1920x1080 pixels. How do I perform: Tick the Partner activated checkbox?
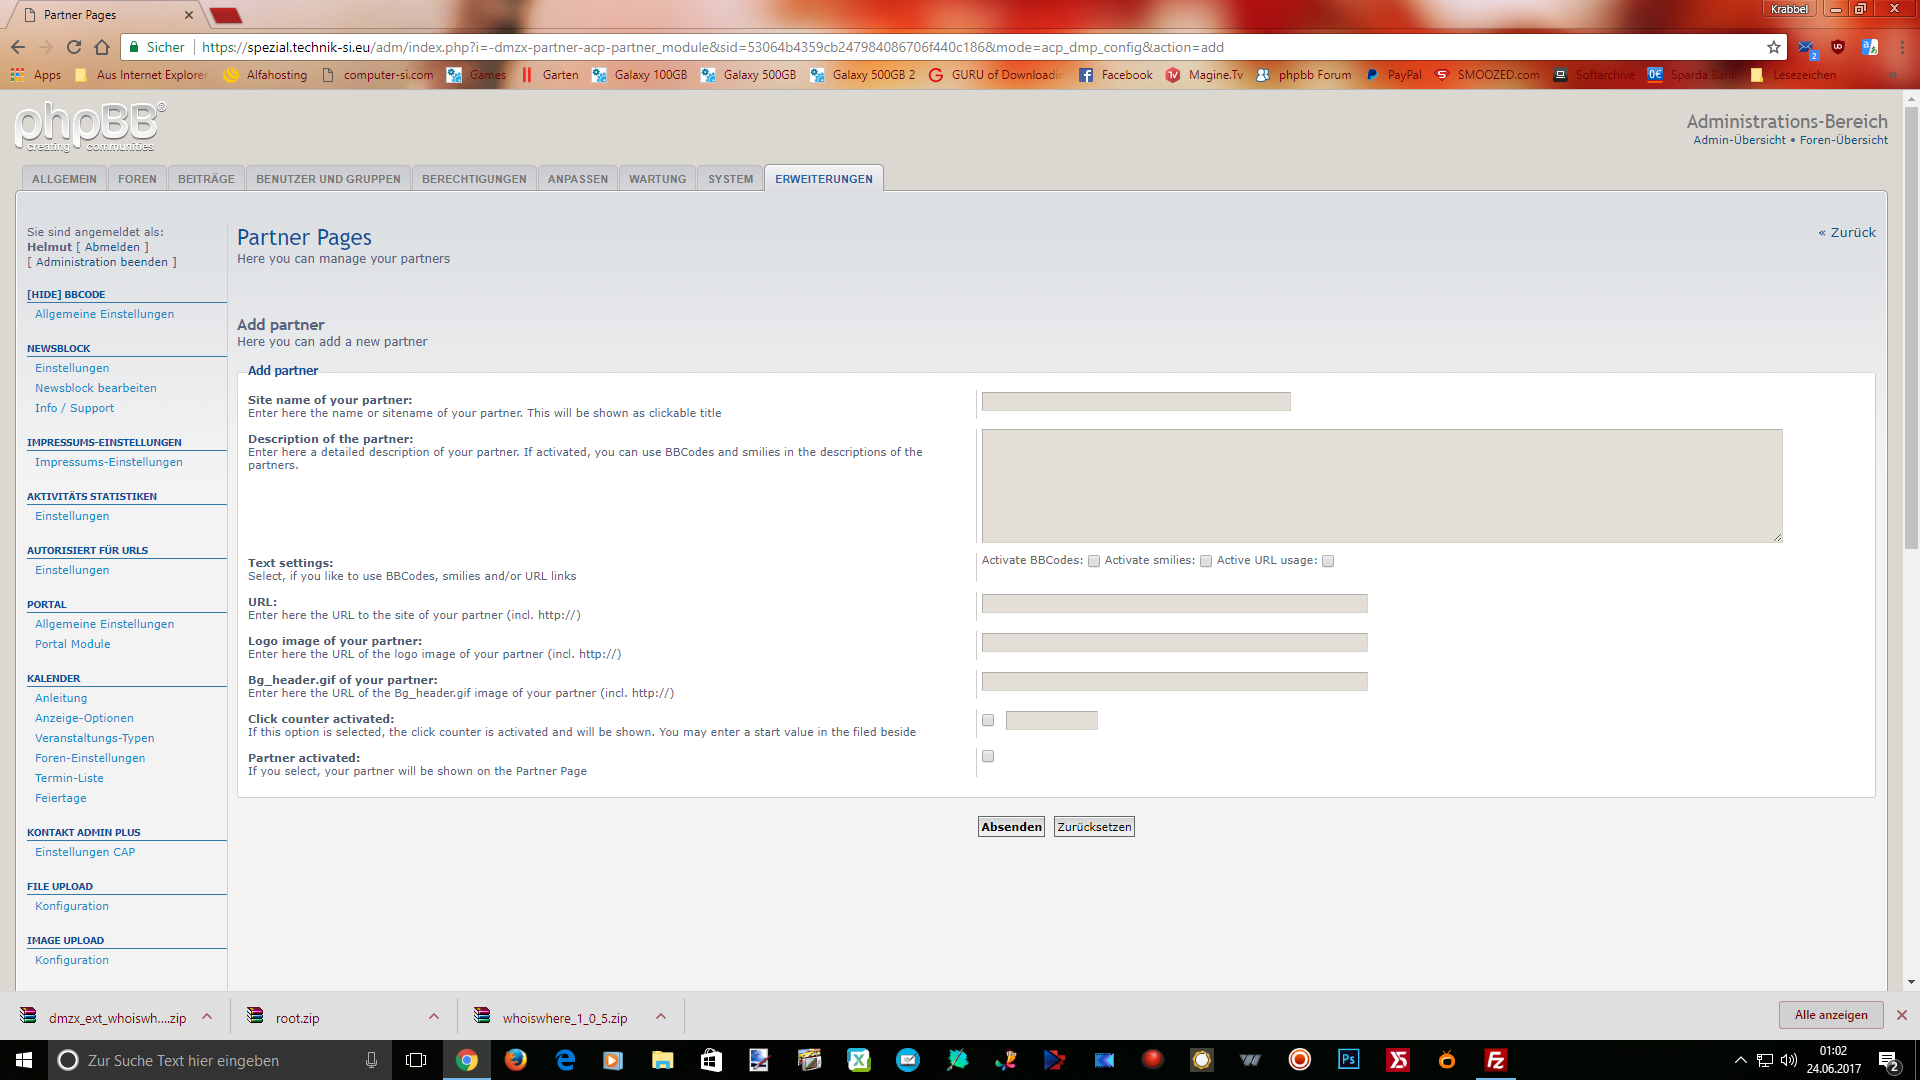click(x=988, y=756)
